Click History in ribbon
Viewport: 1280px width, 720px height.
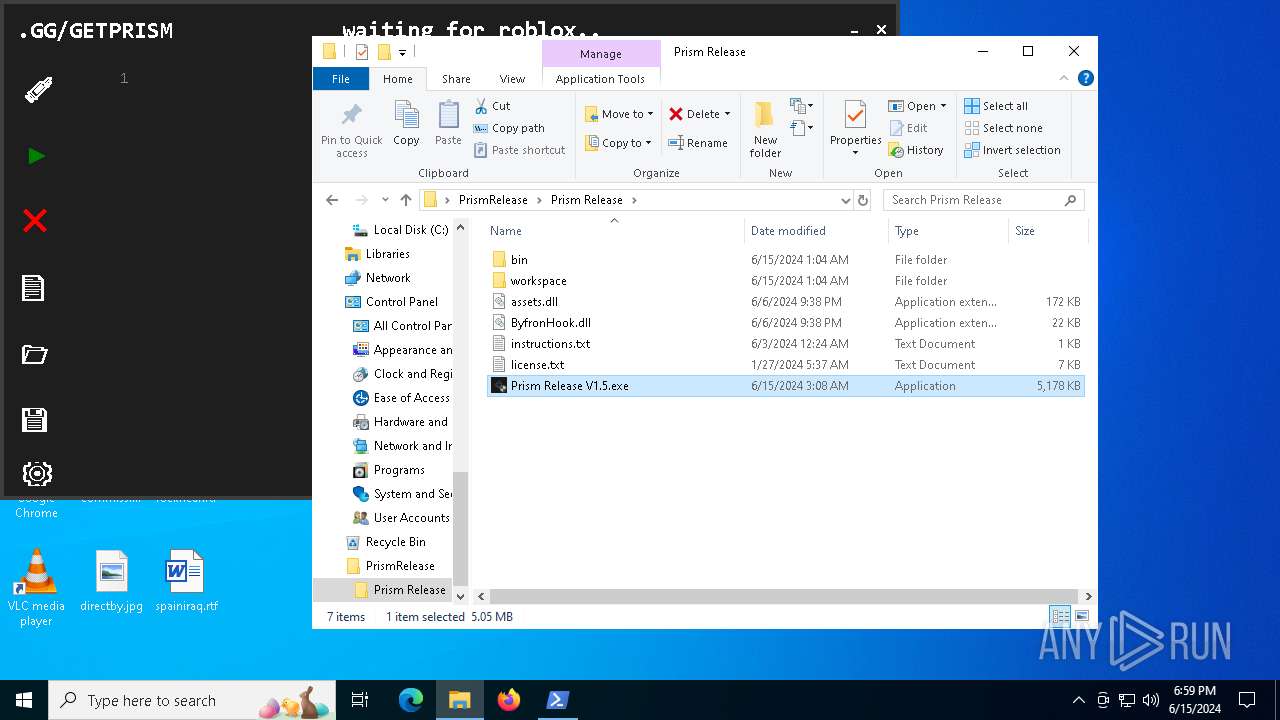pos(916,150)
